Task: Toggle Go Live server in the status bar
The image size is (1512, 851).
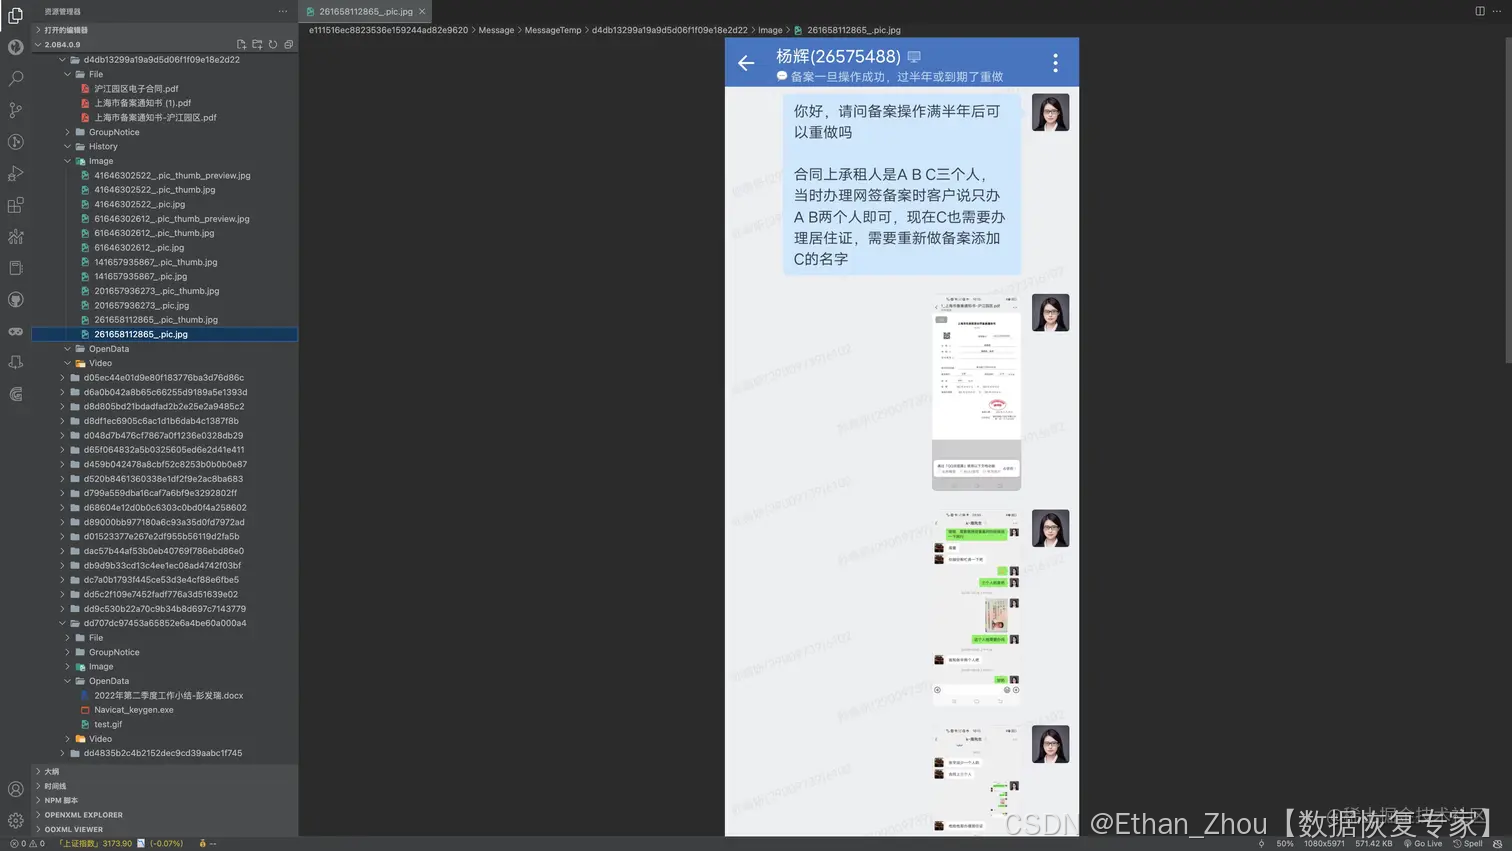Action: tap(1424, 843)
